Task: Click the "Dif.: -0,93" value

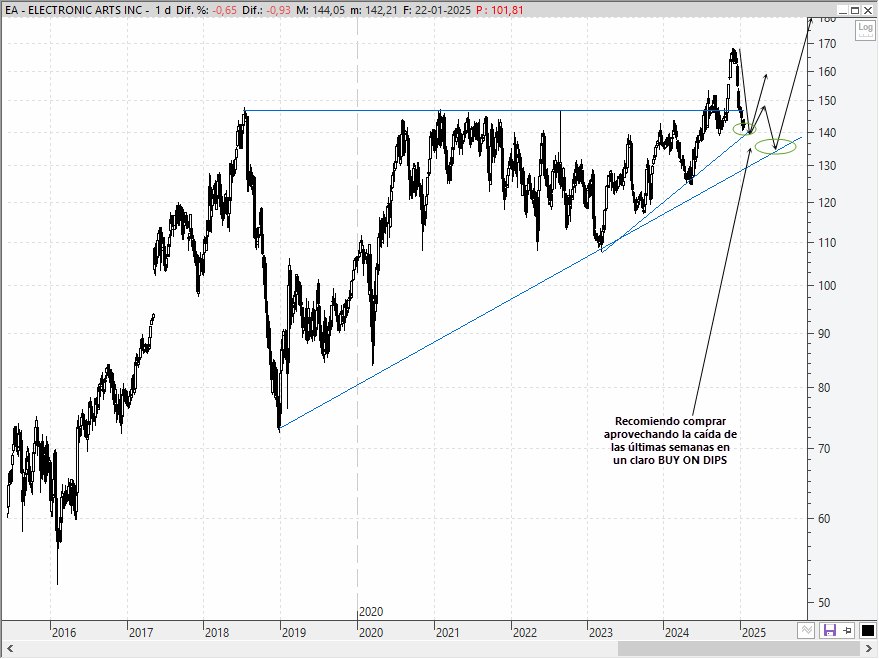Action: (266, 10)
